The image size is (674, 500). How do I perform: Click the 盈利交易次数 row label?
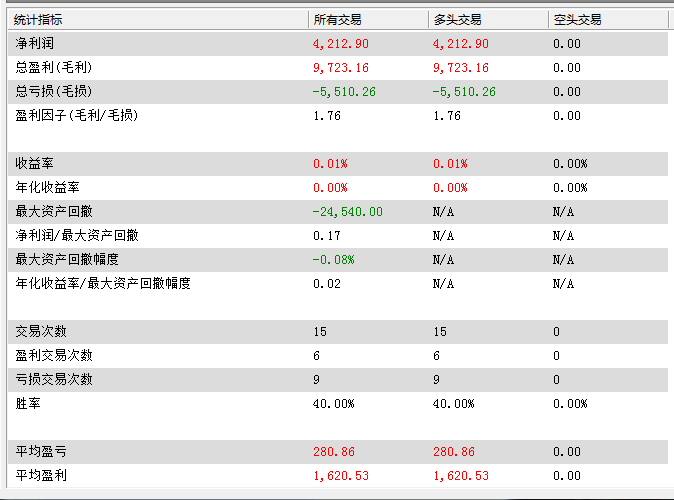point(52,356)
